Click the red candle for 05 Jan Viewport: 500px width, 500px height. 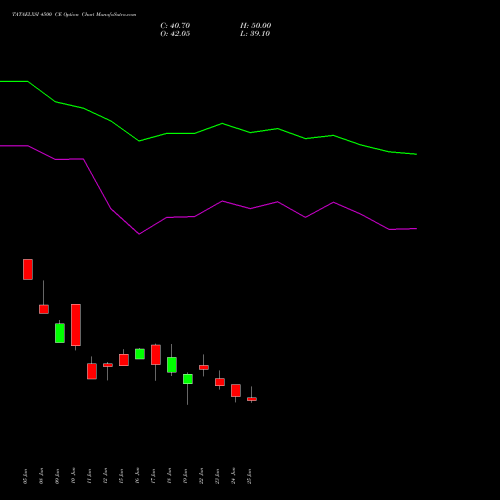coord(28,269)
